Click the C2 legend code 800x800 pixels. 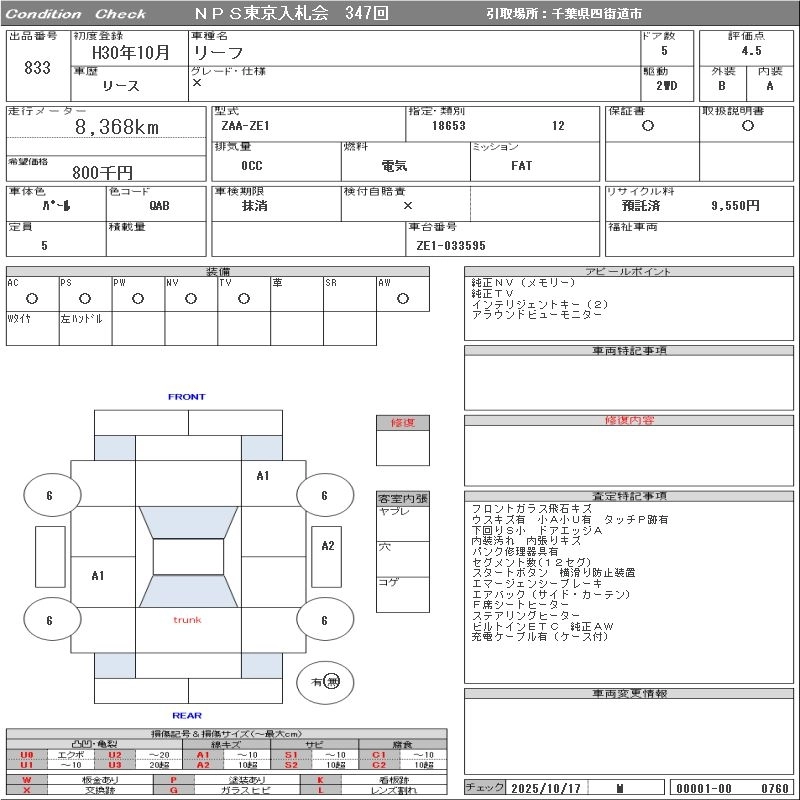[379, 765]
